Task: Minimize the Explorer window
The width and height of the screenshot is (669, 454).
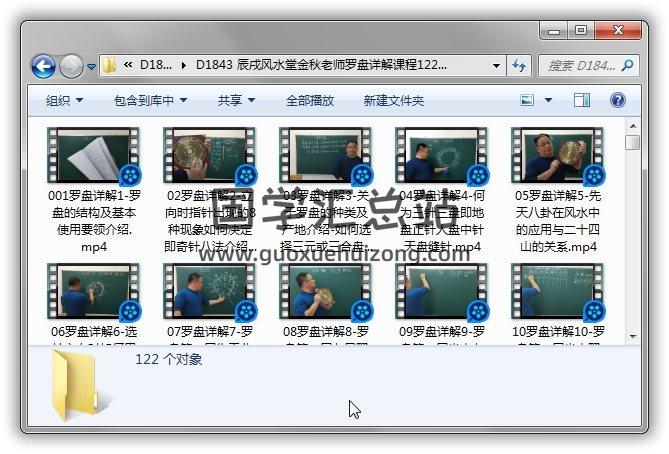Action: [553, 30]
